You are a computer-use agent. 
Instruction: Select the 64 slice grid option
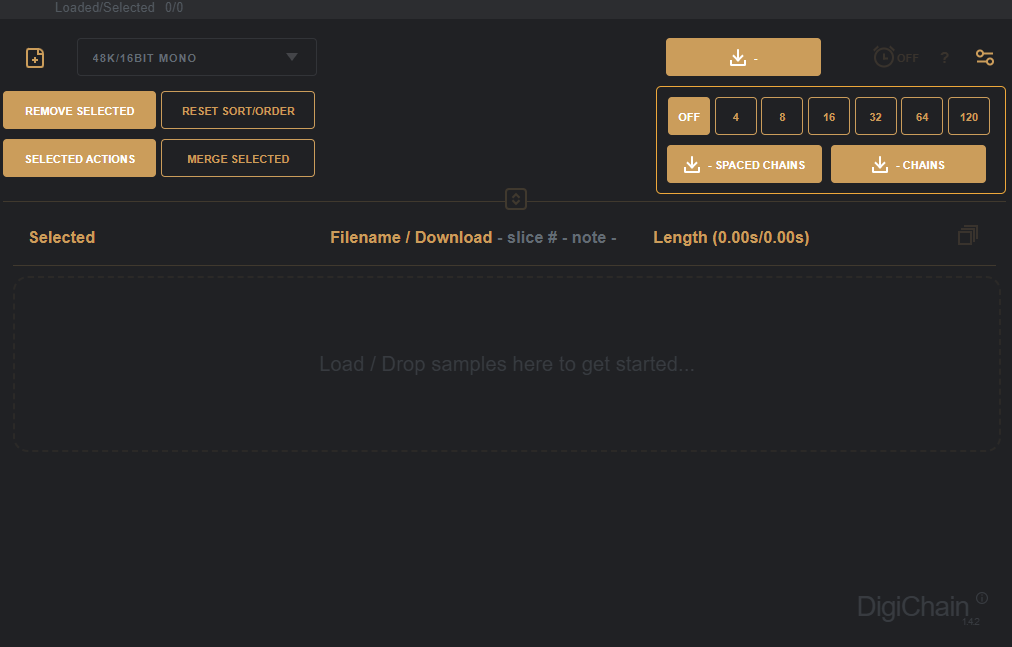pos(922,117)
